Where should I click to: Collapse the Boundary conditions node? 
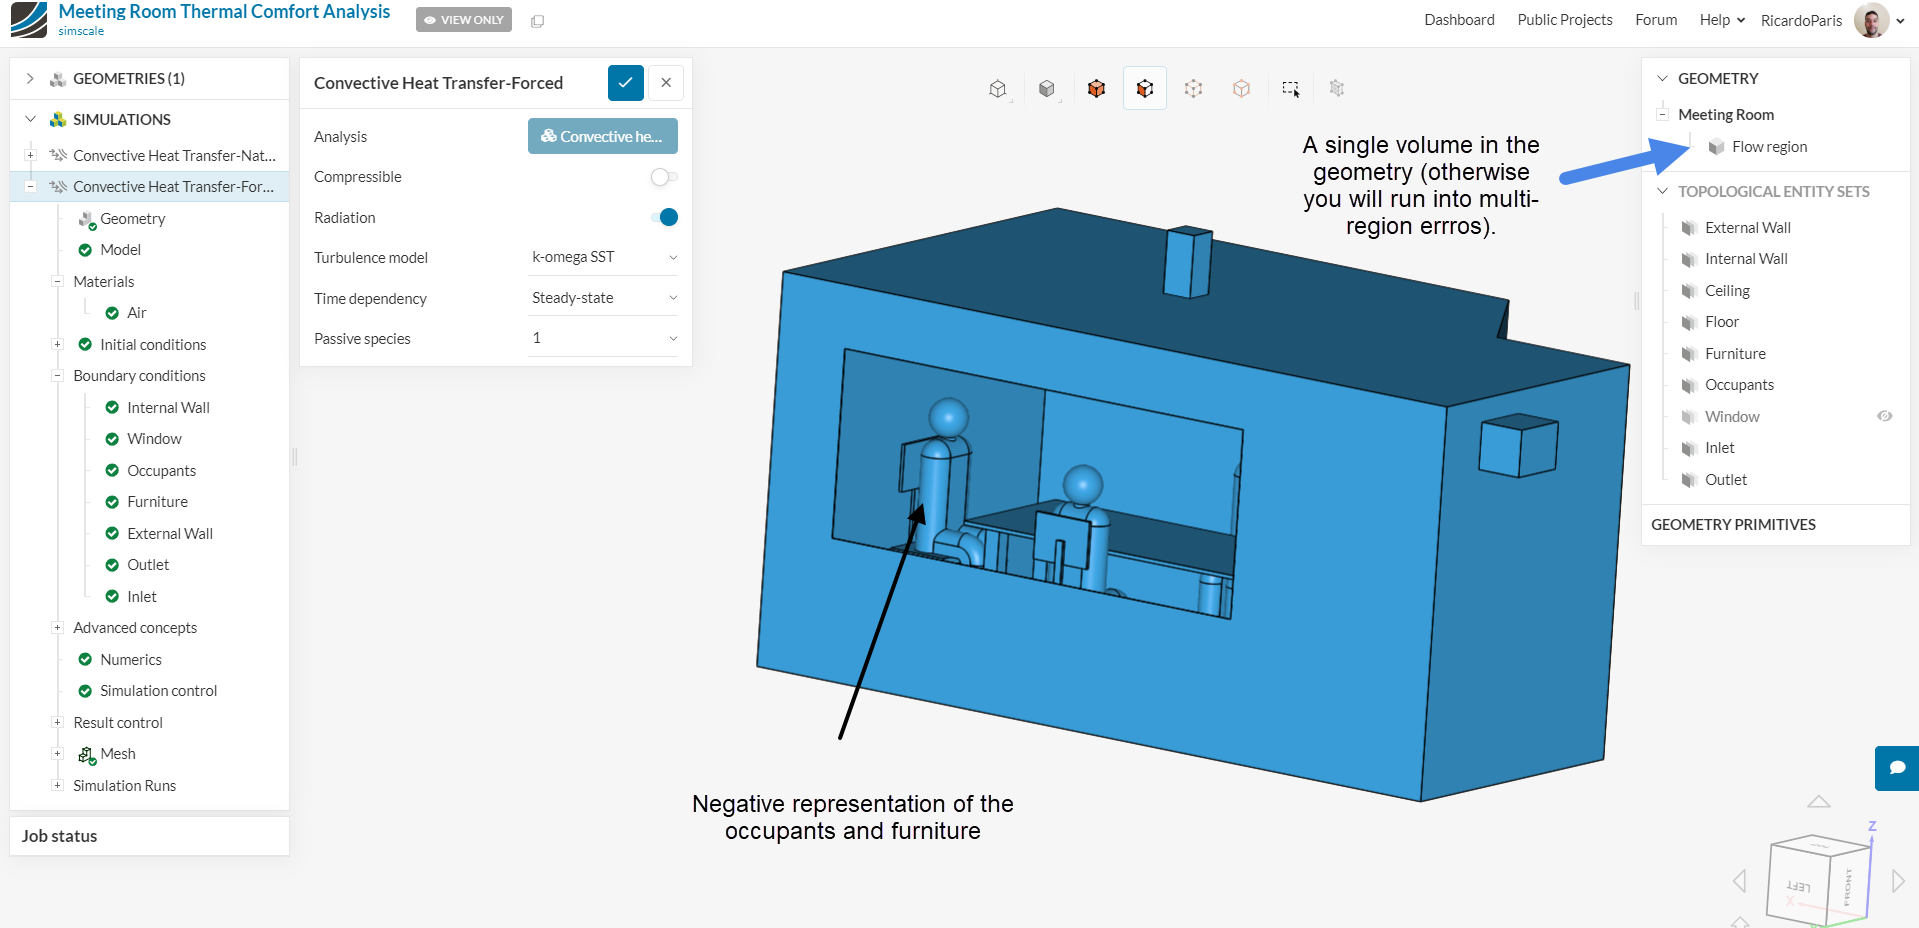pyautogui.click(x=58, y=376)
